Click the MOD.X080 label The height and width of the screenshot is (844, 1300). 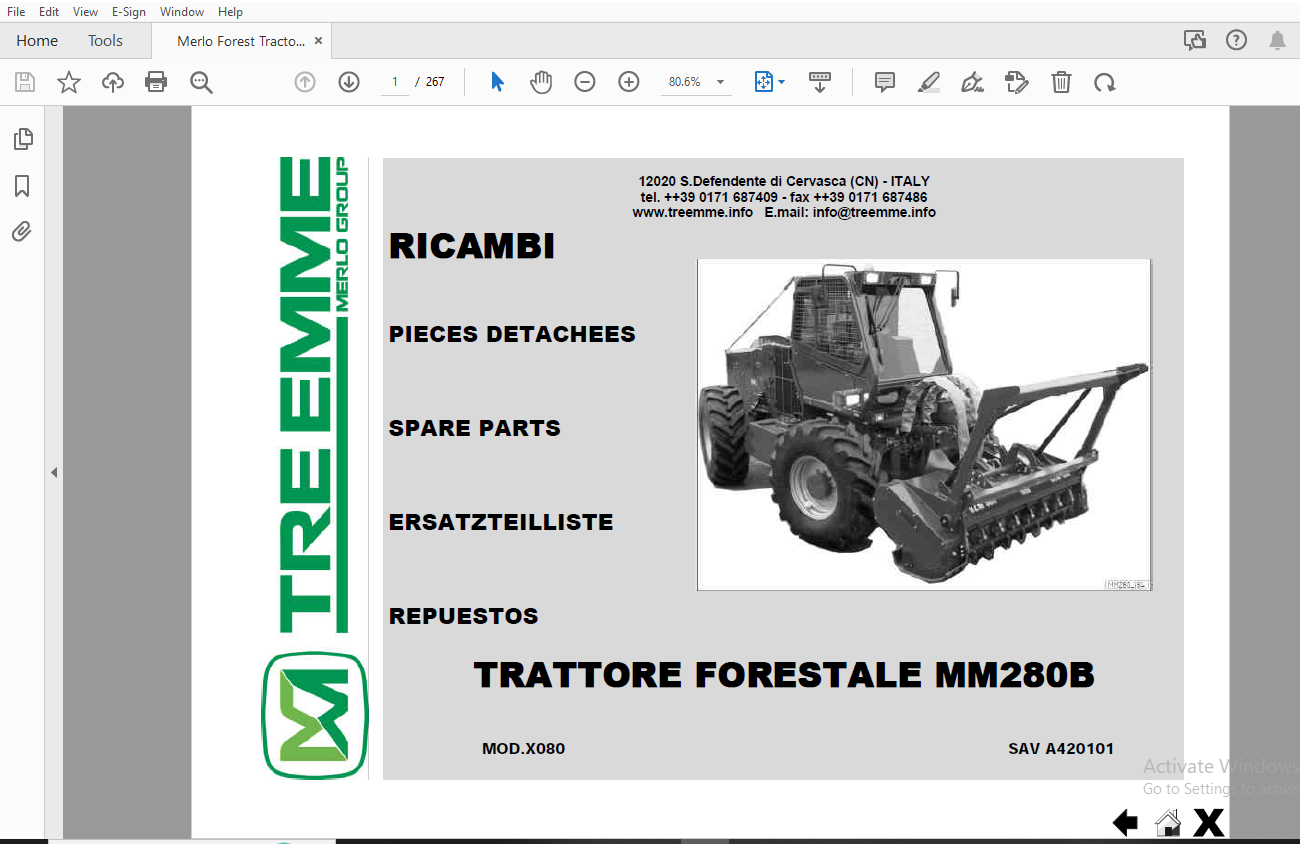click(523, 748)
